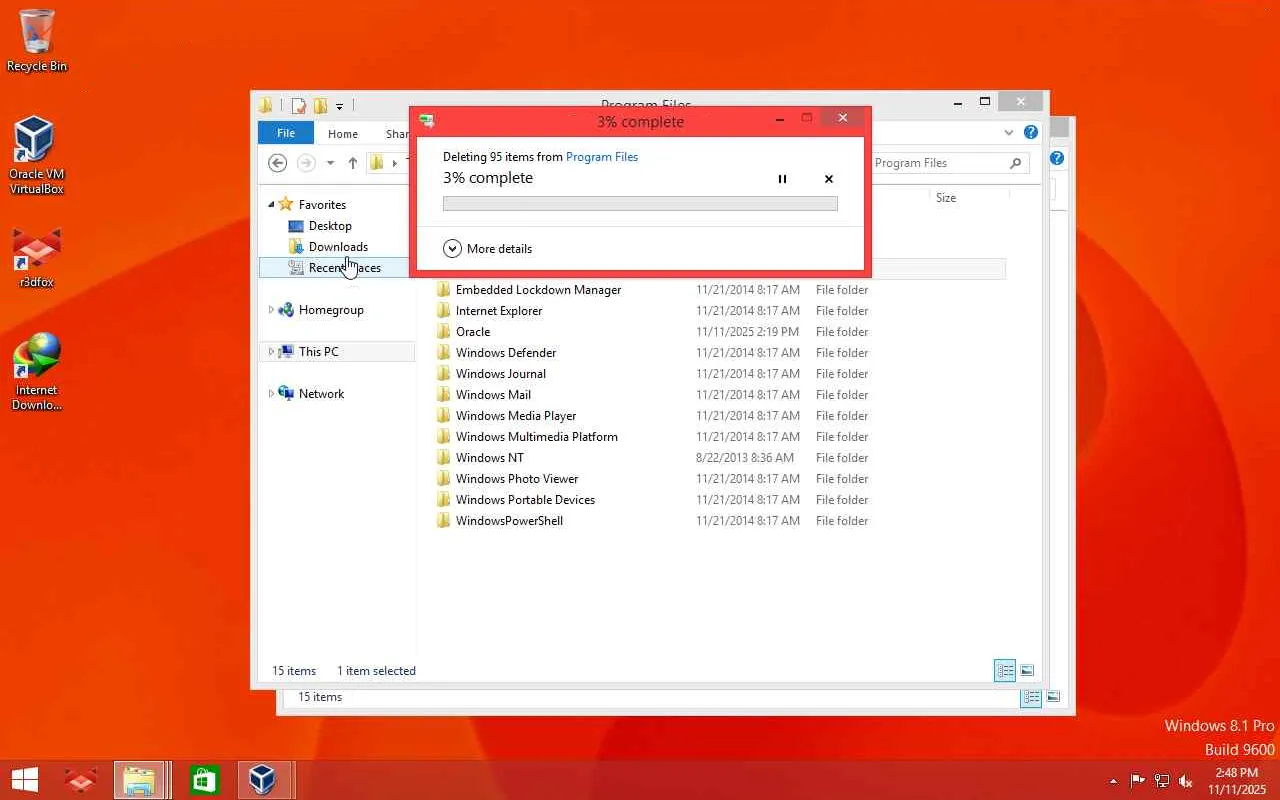This screenshot has width=1280, height=800.
Task: Click the Oracle folder icon
Action: coord(444,332)
